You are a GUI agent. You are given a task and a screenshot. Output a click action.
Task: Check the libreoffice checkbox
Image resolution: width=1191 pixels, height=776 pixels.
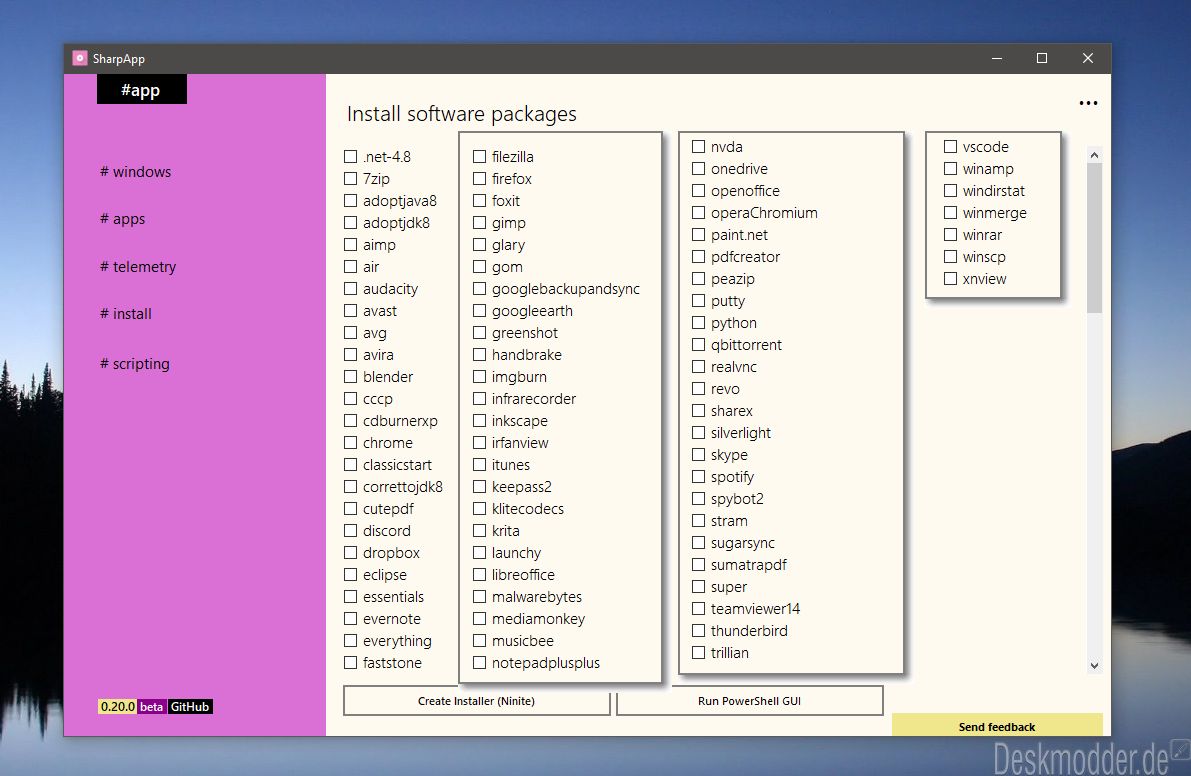(479, 575)
